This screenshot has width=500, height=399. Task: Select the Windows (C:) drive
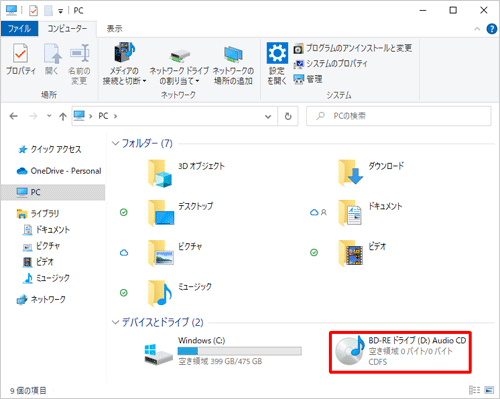[x=223, y=351]
